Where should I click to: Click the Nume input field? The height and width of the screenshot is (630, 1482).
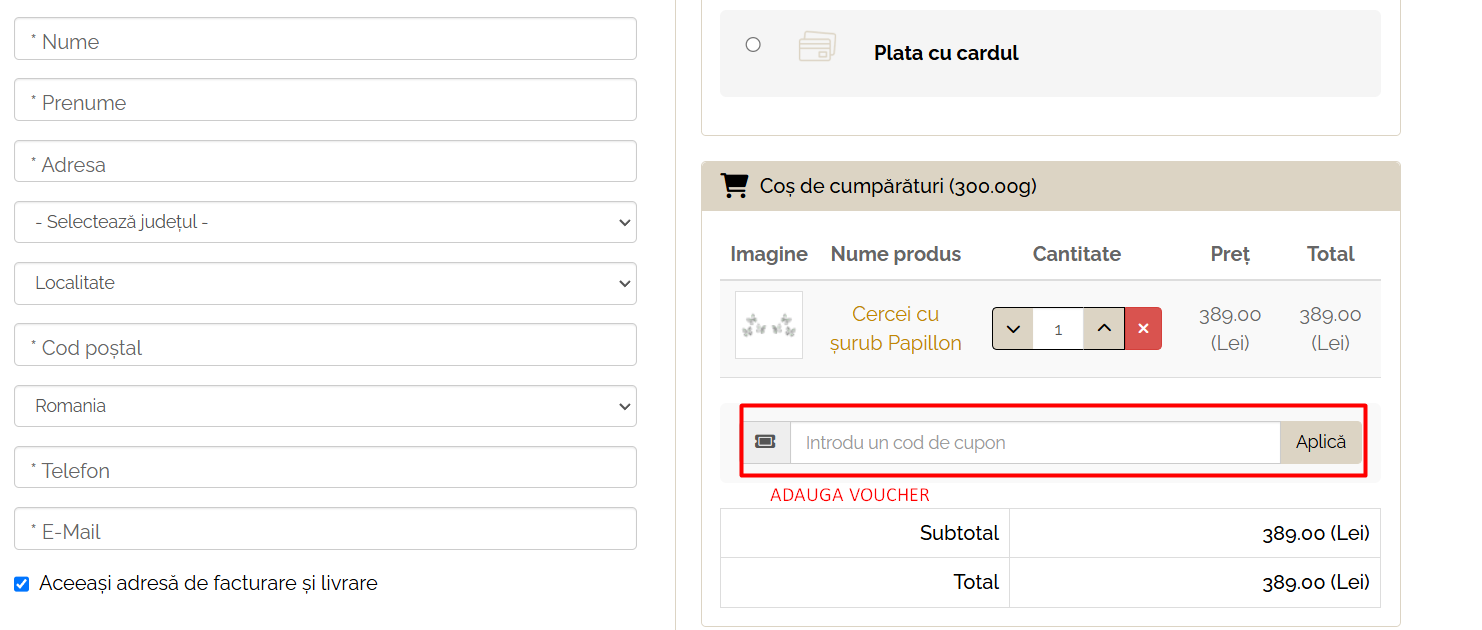(x=325, y=39)
